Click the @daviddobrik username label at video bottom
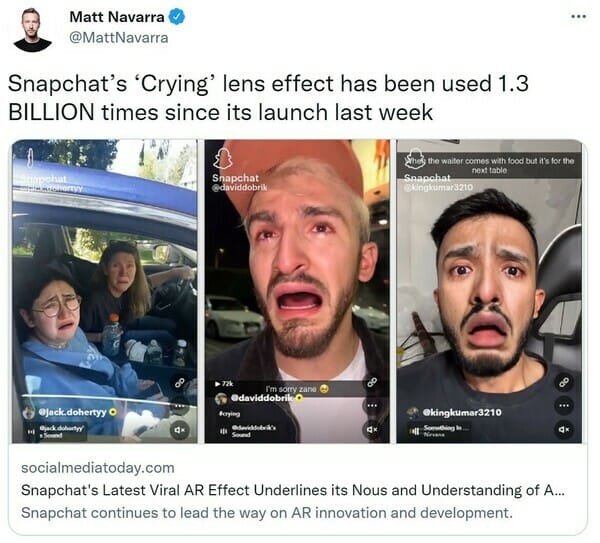Screen dimensions: 600x543 click(262, 398)
